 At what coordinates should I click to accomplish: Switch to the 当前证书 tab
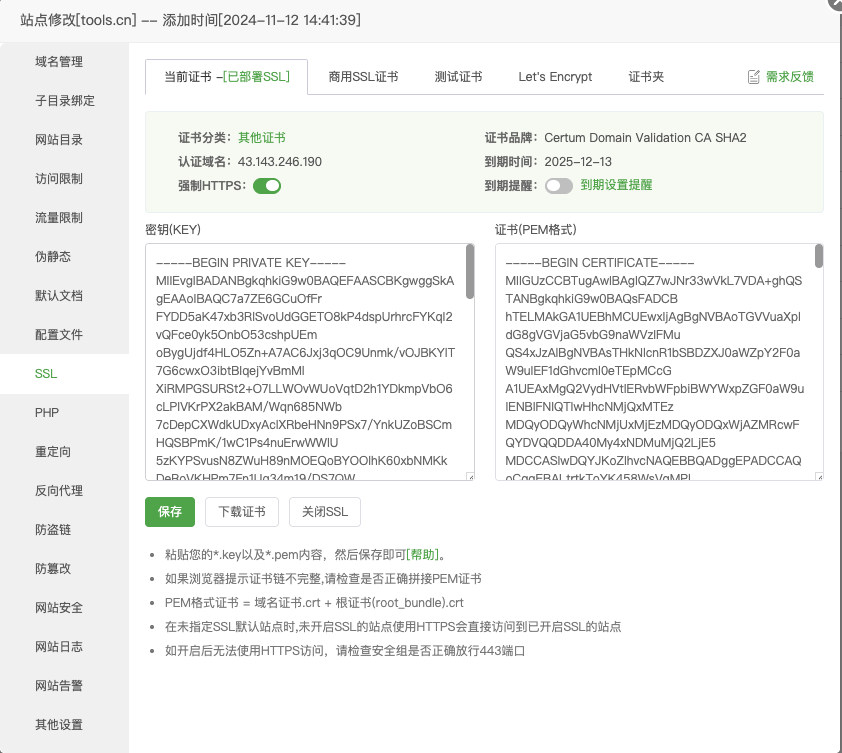pyautogui.click(x=226, y=77)
